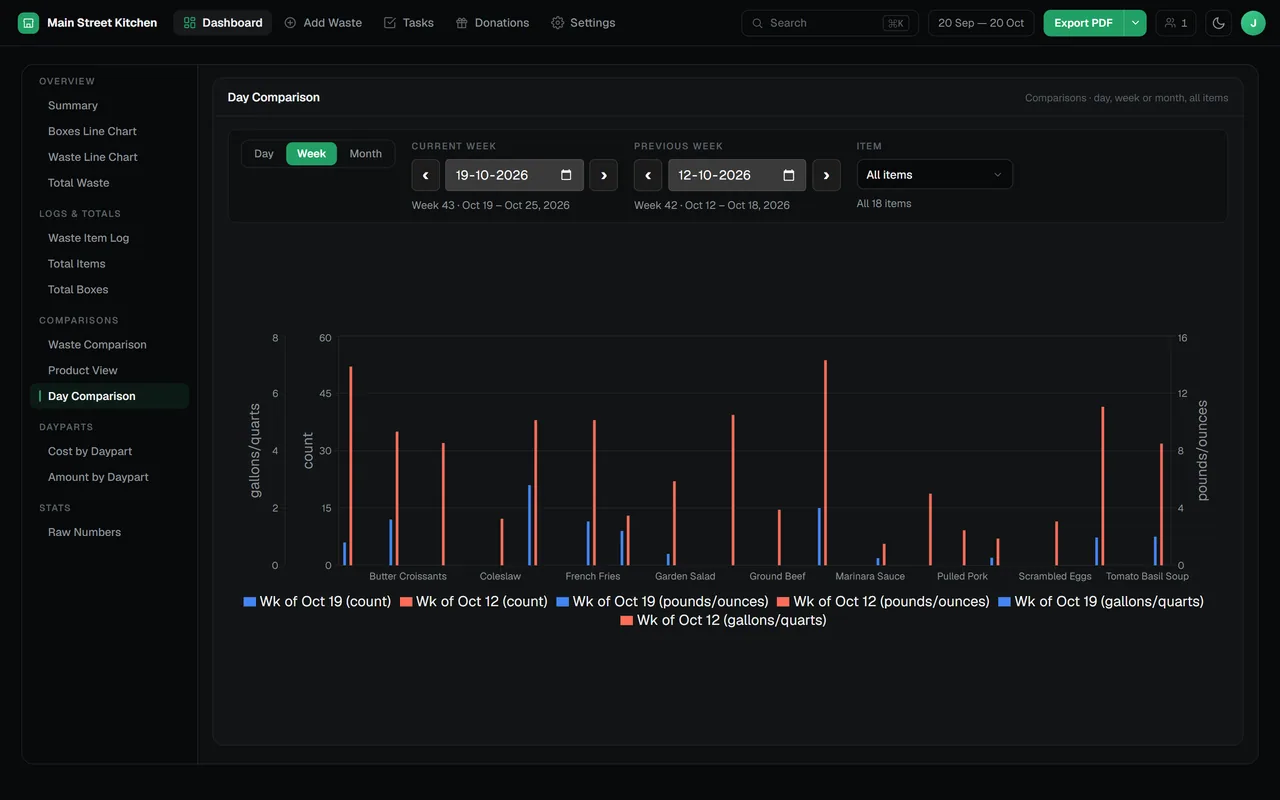This screenshot has height=800, width=1280.
Task: Open calendar picker for 19-10-2026 date
Action: [x=566, y=175]
